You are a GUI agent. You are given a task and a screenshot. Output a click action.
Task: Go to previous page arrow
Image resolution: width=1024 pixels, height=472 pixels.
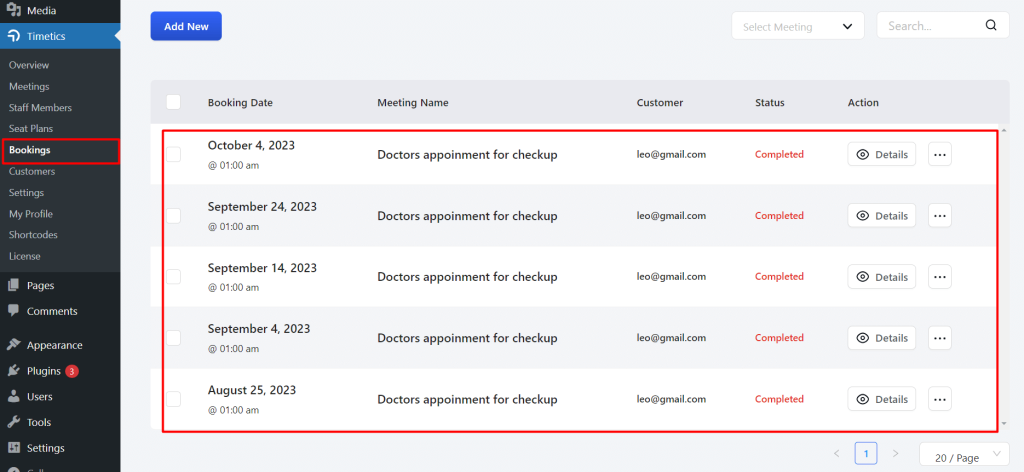tap(837, 453)
